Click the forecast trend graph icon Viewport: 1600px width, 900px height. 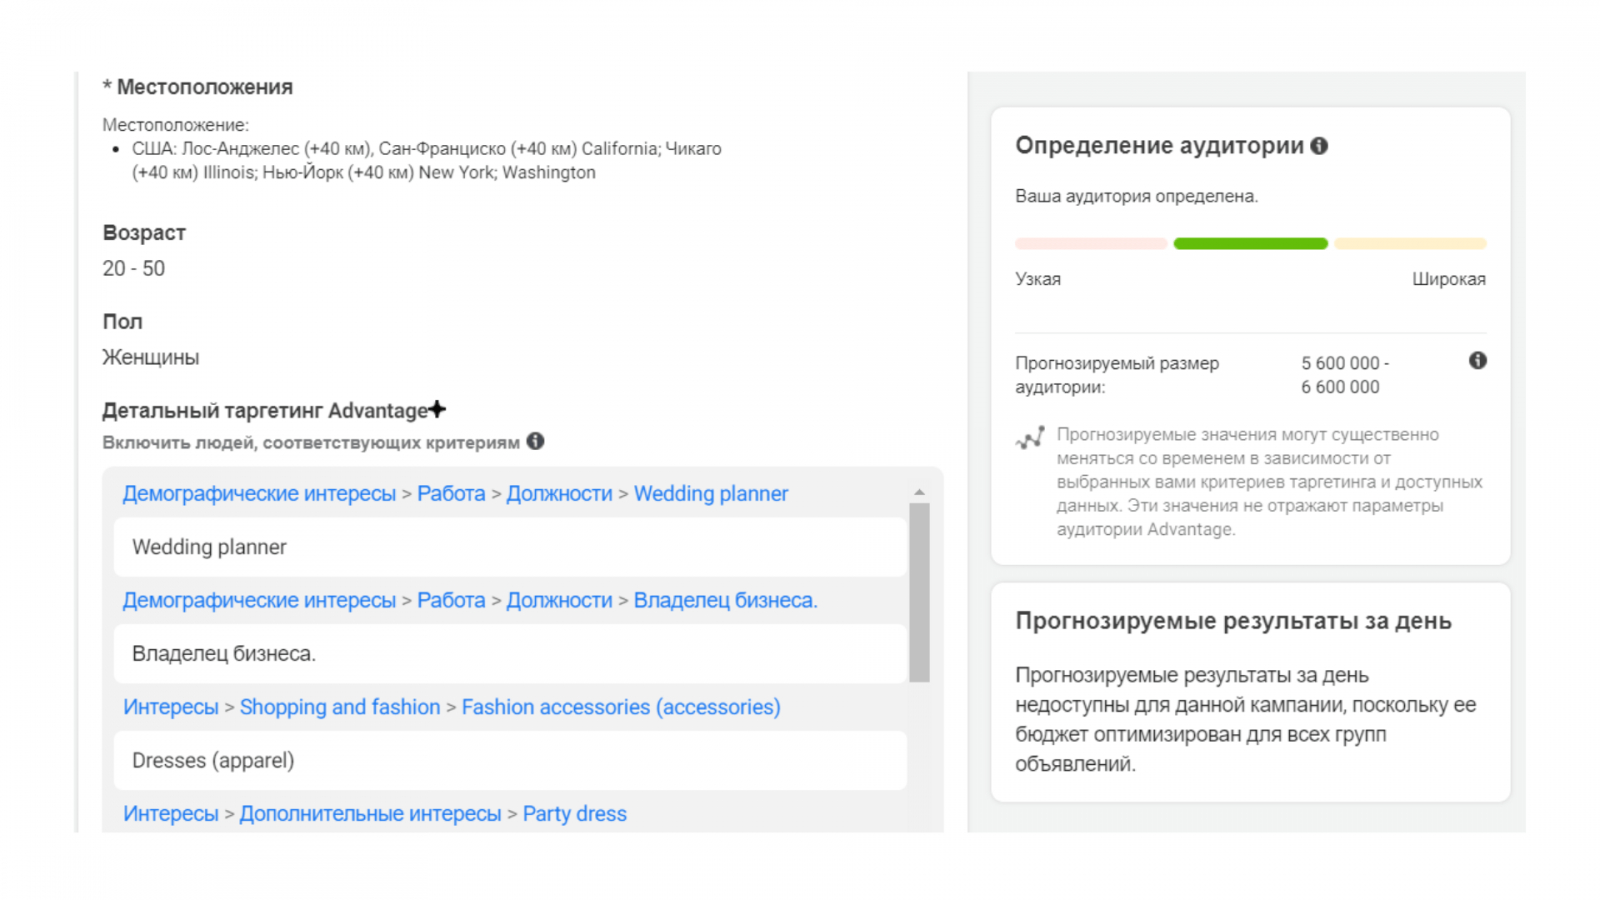pos(1030,437)
